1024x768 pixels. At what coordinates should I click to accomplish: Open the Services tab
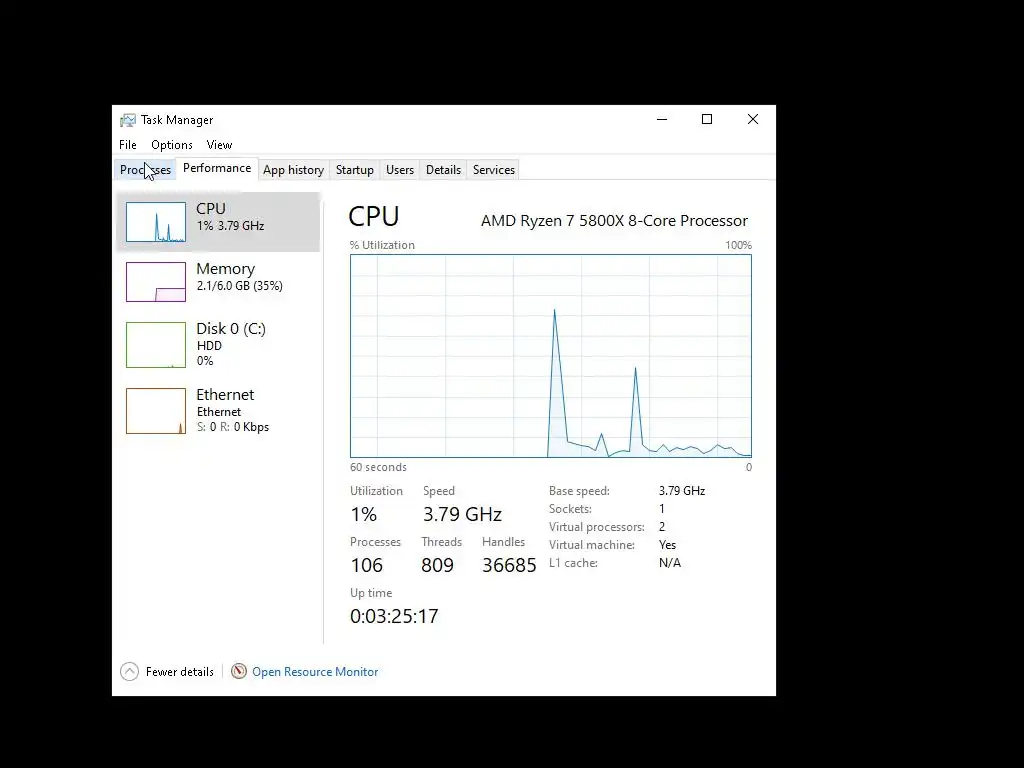pyautogui.click(x=494, y=170)
